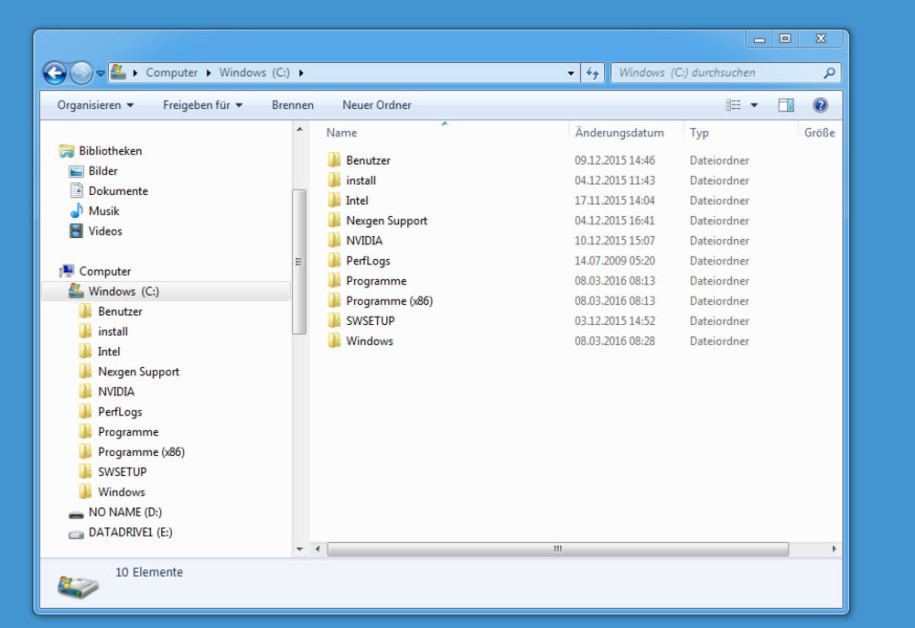Open the Freigeben für menu
The image size is (915, 628).
202,105
